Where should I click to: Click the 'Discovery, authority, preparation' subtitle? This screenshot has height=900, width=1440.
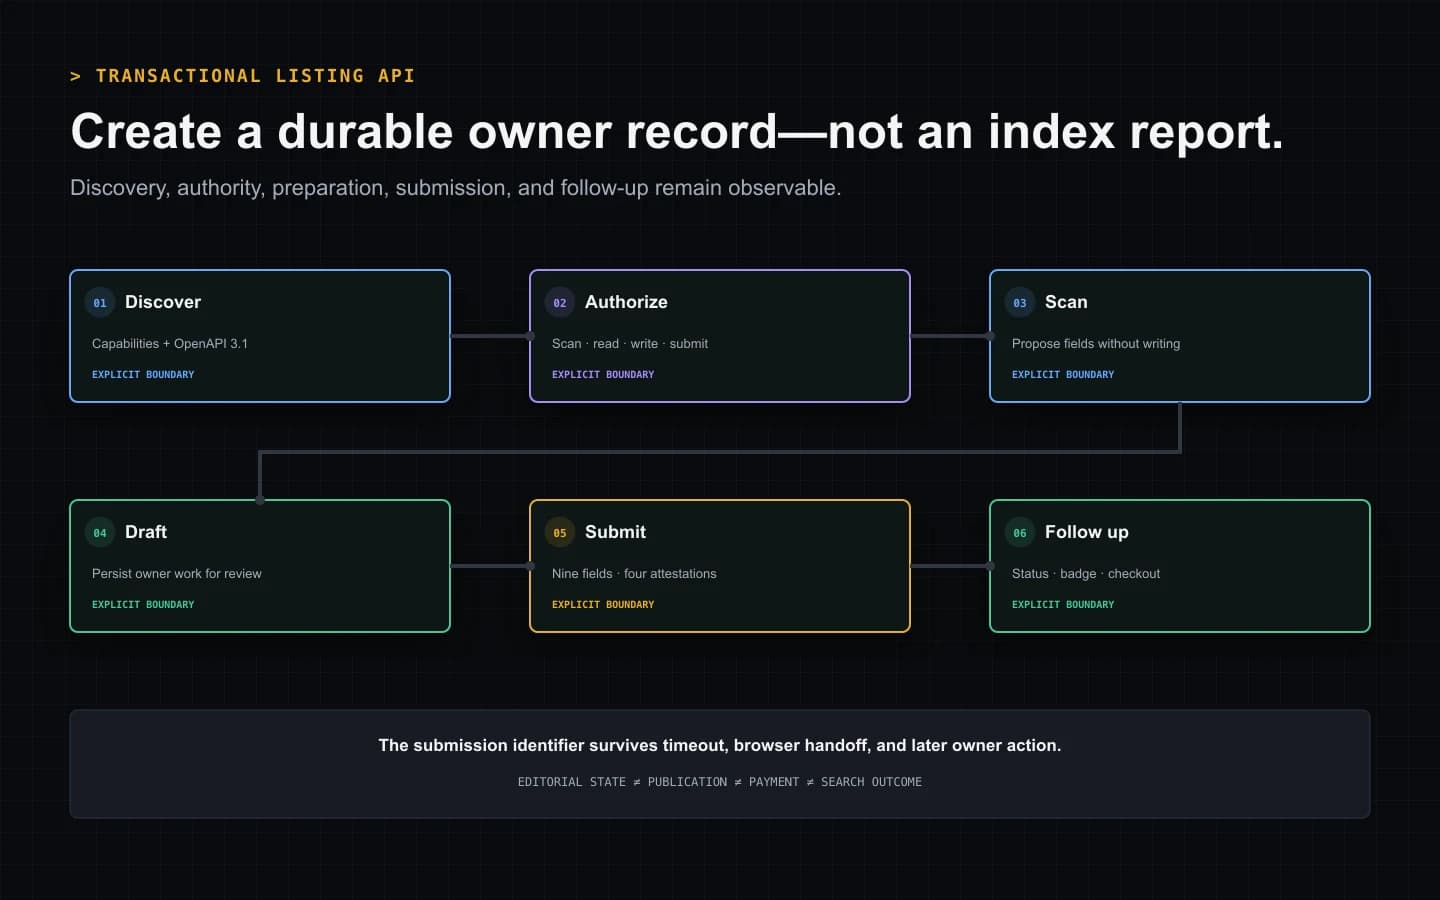(455, 188)
